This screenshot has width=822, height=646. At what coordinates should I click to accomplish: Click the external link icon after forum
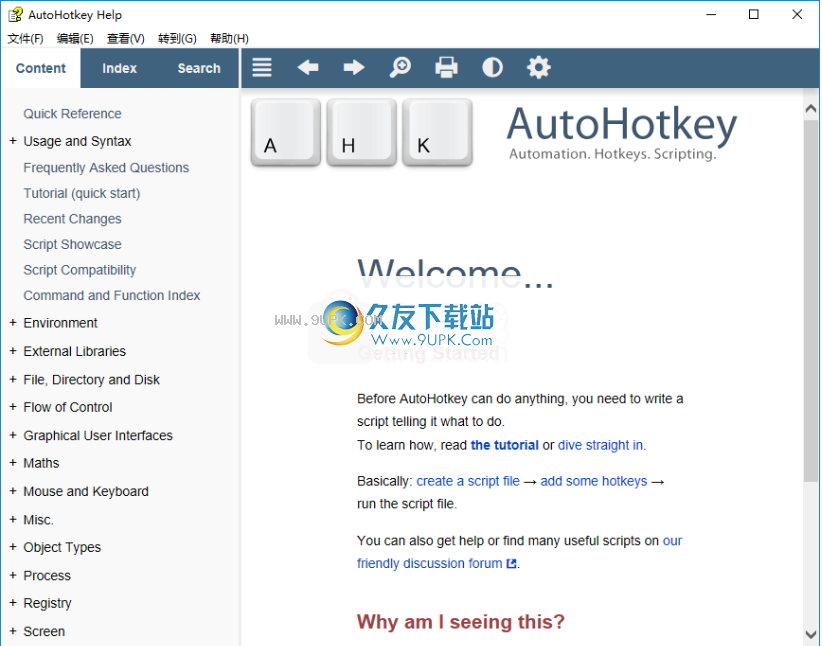tap(511, 564)
